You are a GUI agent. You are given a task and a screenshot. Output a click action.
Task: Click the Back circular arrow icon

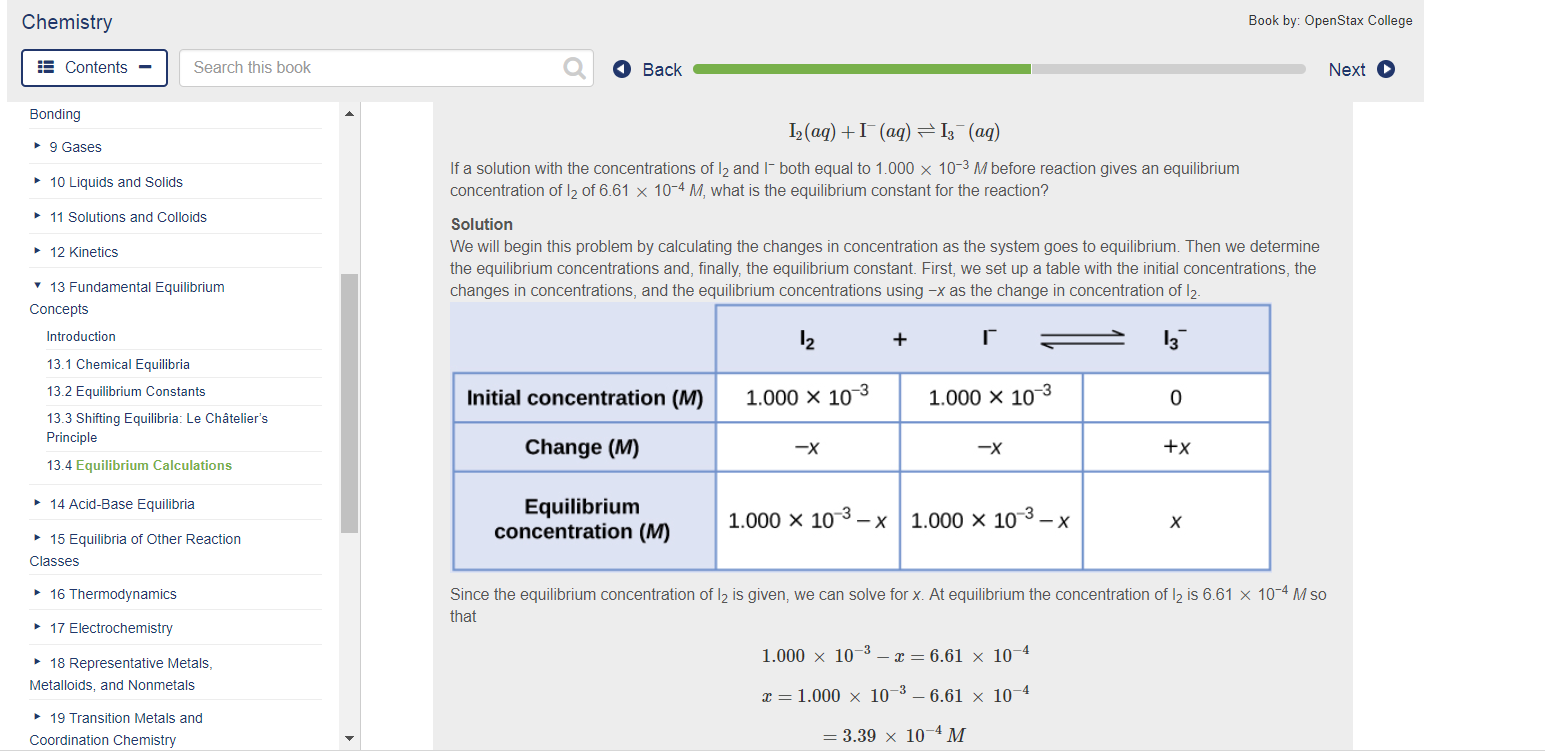[x=621, y=68]
